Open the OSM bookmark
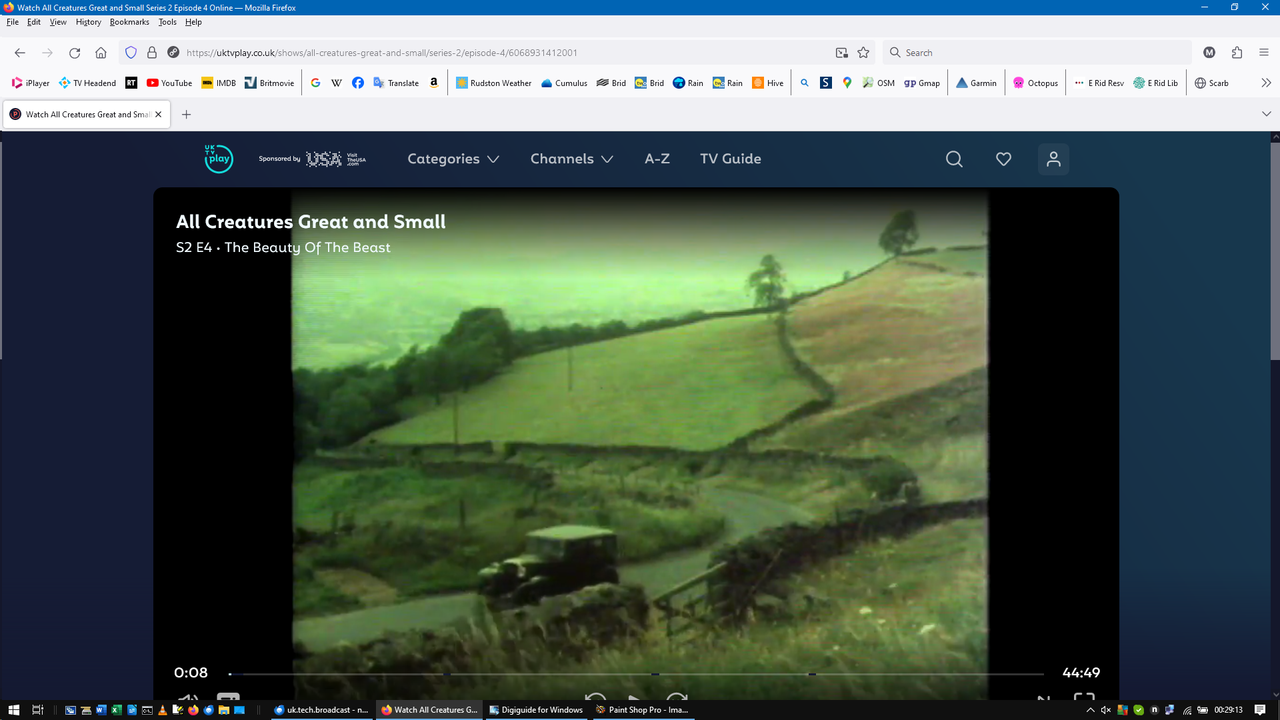Image resolution: width=1280 pixels, height=720 pixels. [878, 83]
